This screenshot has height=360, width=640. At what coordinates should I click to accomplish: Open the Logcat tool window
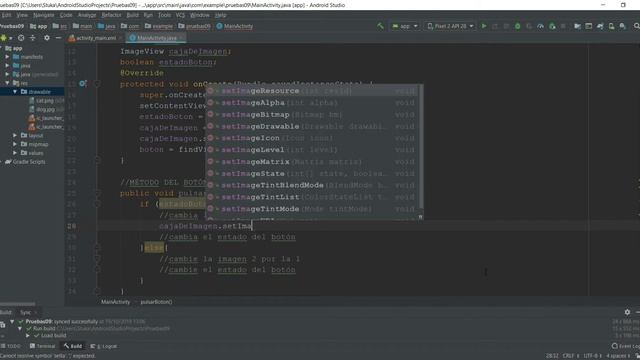[x=104, y=346]
